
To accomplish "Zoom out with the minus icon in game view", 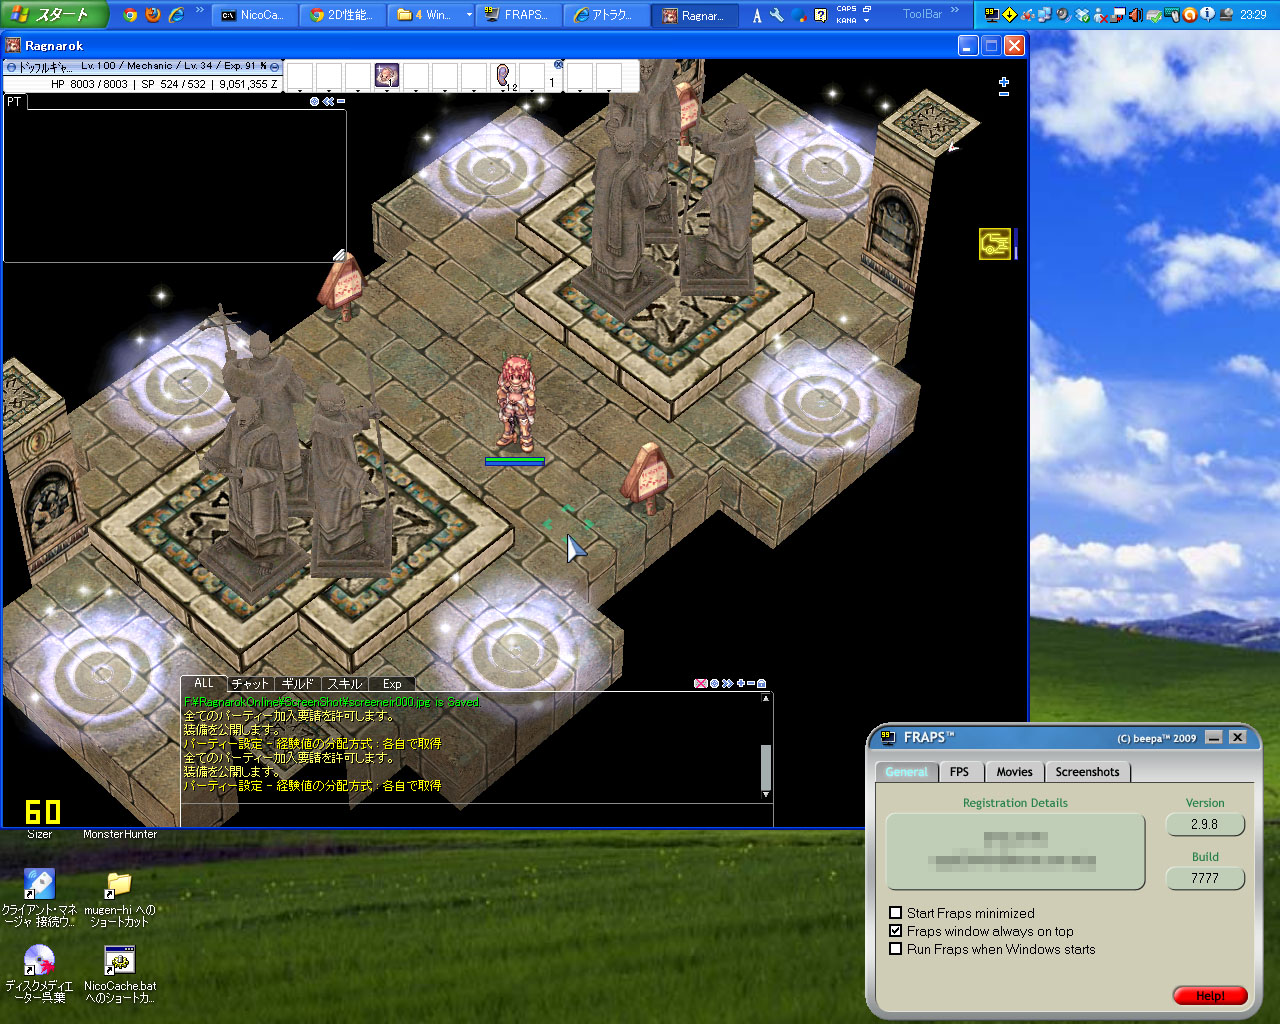I will click(x=1004, y=94).
